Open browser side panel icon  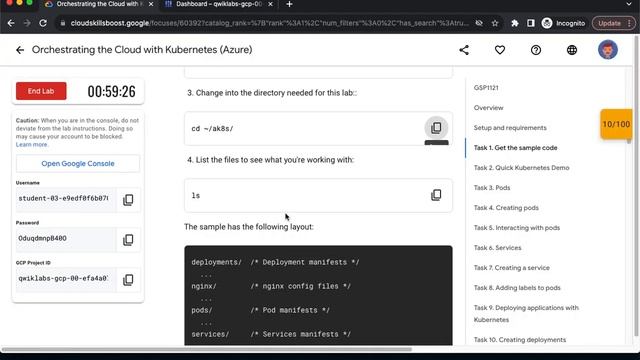click(x=531, y=23)
